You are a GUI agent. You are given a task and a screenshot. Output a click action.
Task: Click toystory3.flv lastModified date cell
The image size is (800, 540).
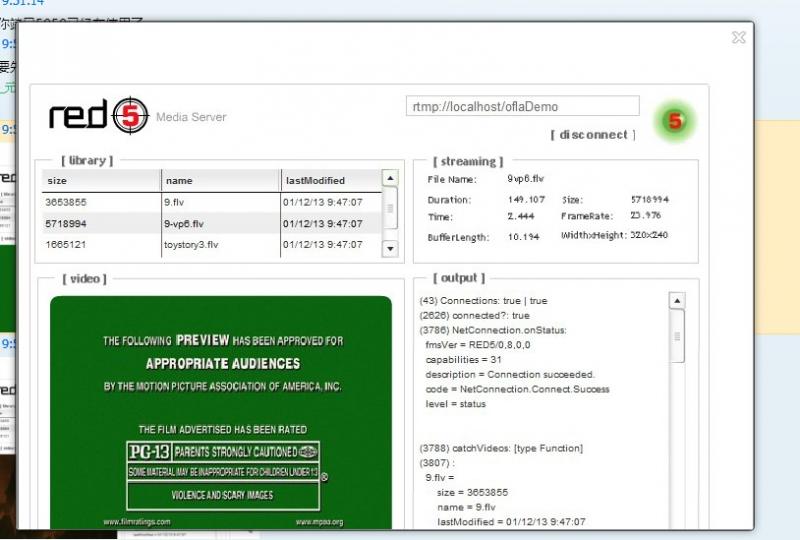323,244
